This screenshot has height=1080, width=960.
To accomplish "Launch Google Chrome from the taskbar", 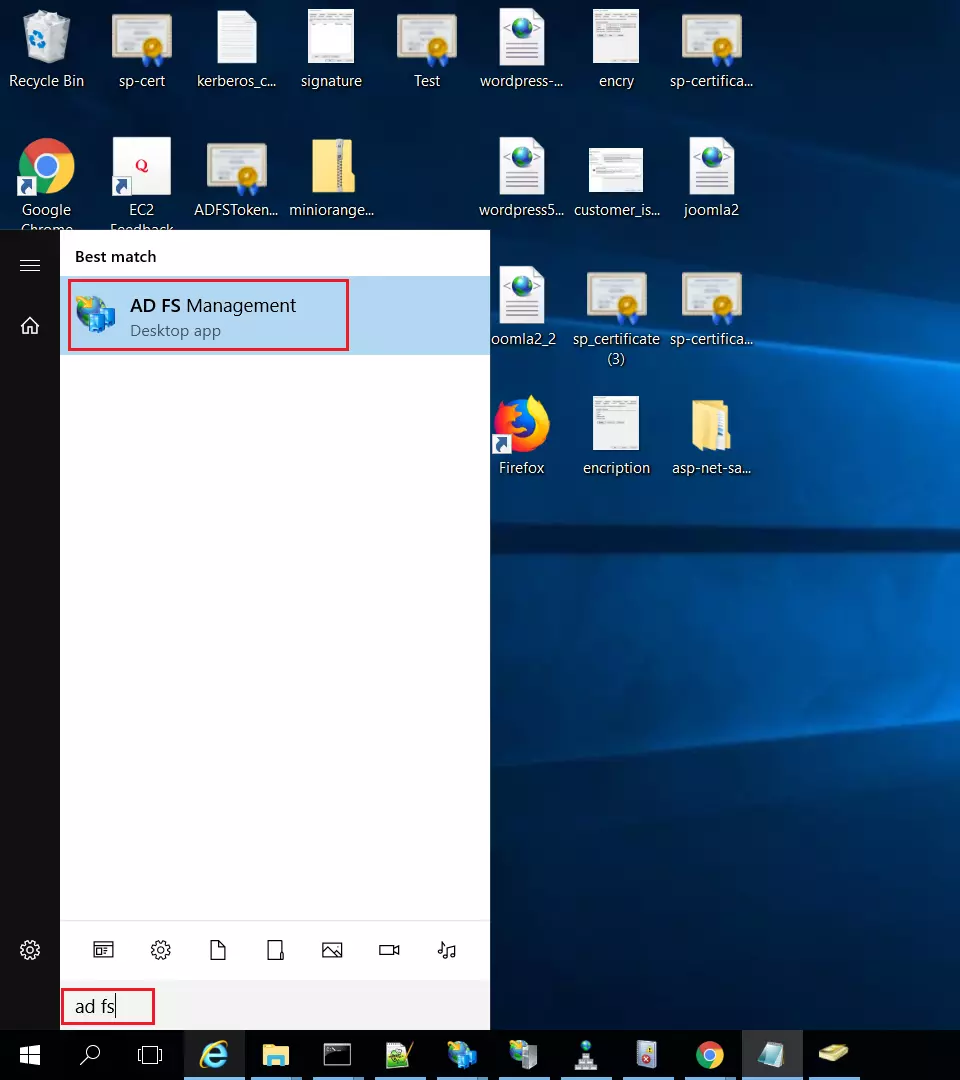I will 709,1055.
